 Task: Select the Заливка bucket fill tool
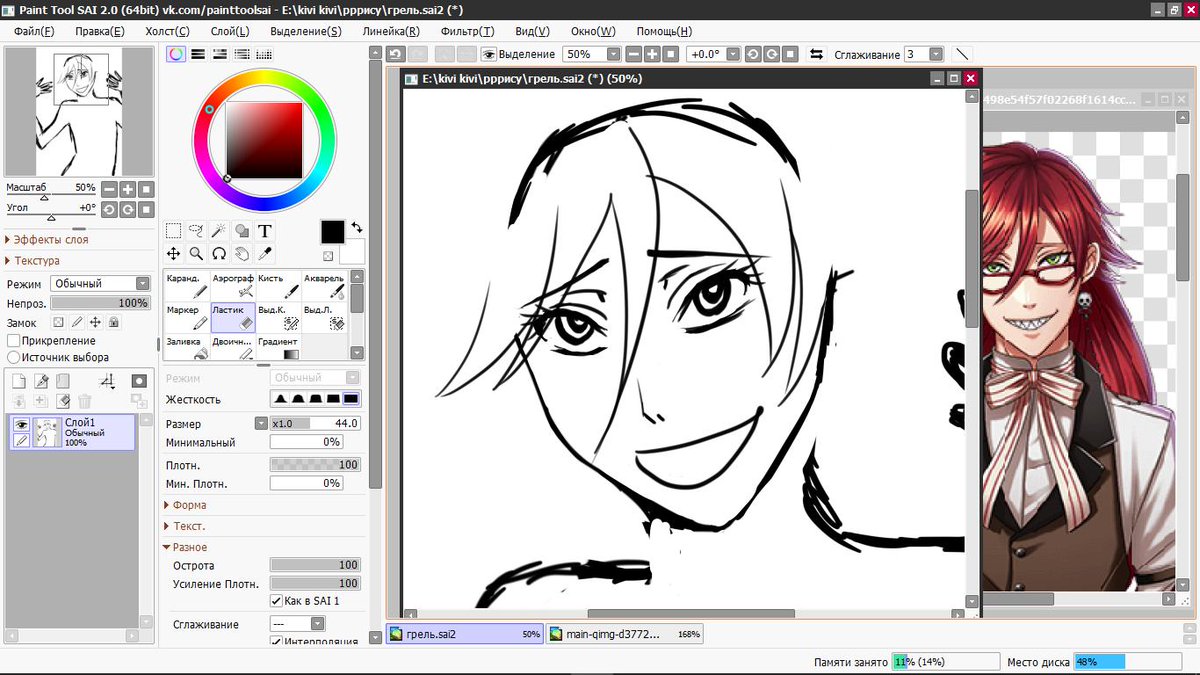pos(186,347)
